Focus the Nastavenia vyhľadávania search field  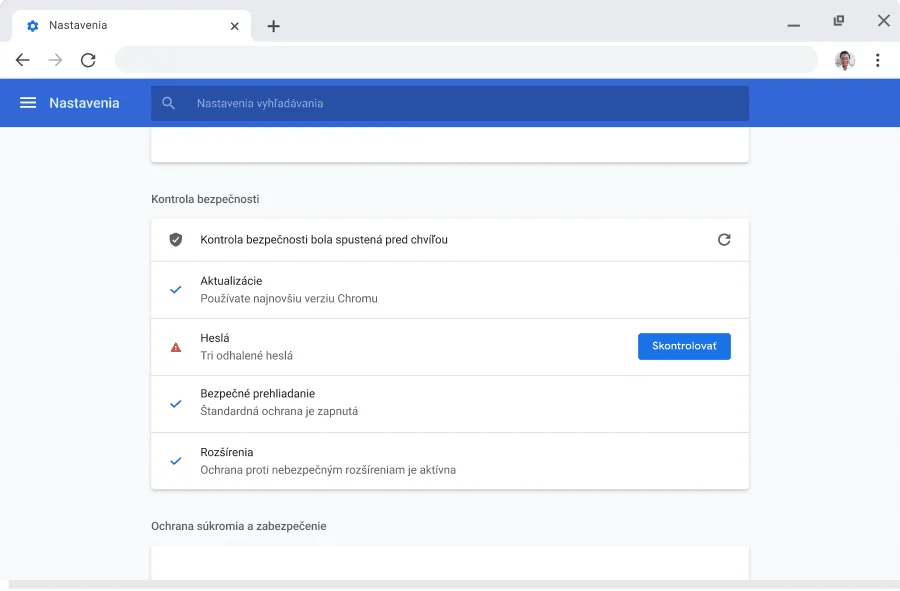click(460, 103)
